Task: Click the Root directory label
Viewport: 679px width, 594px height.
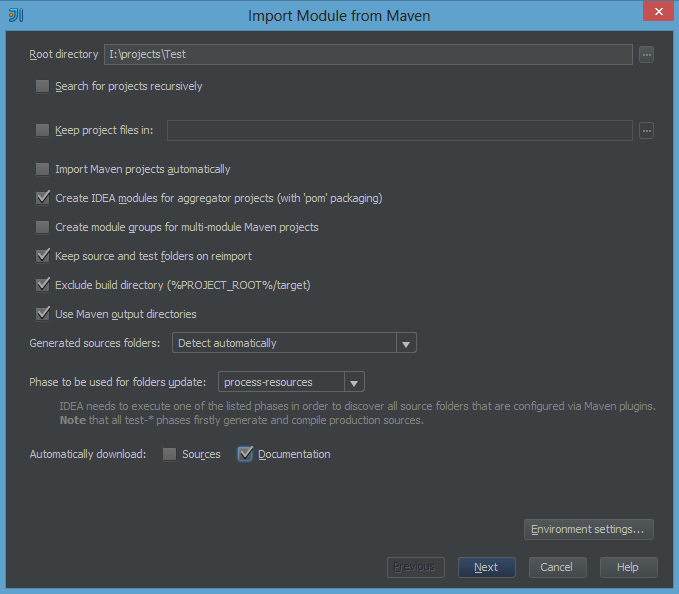Action: 64,55
